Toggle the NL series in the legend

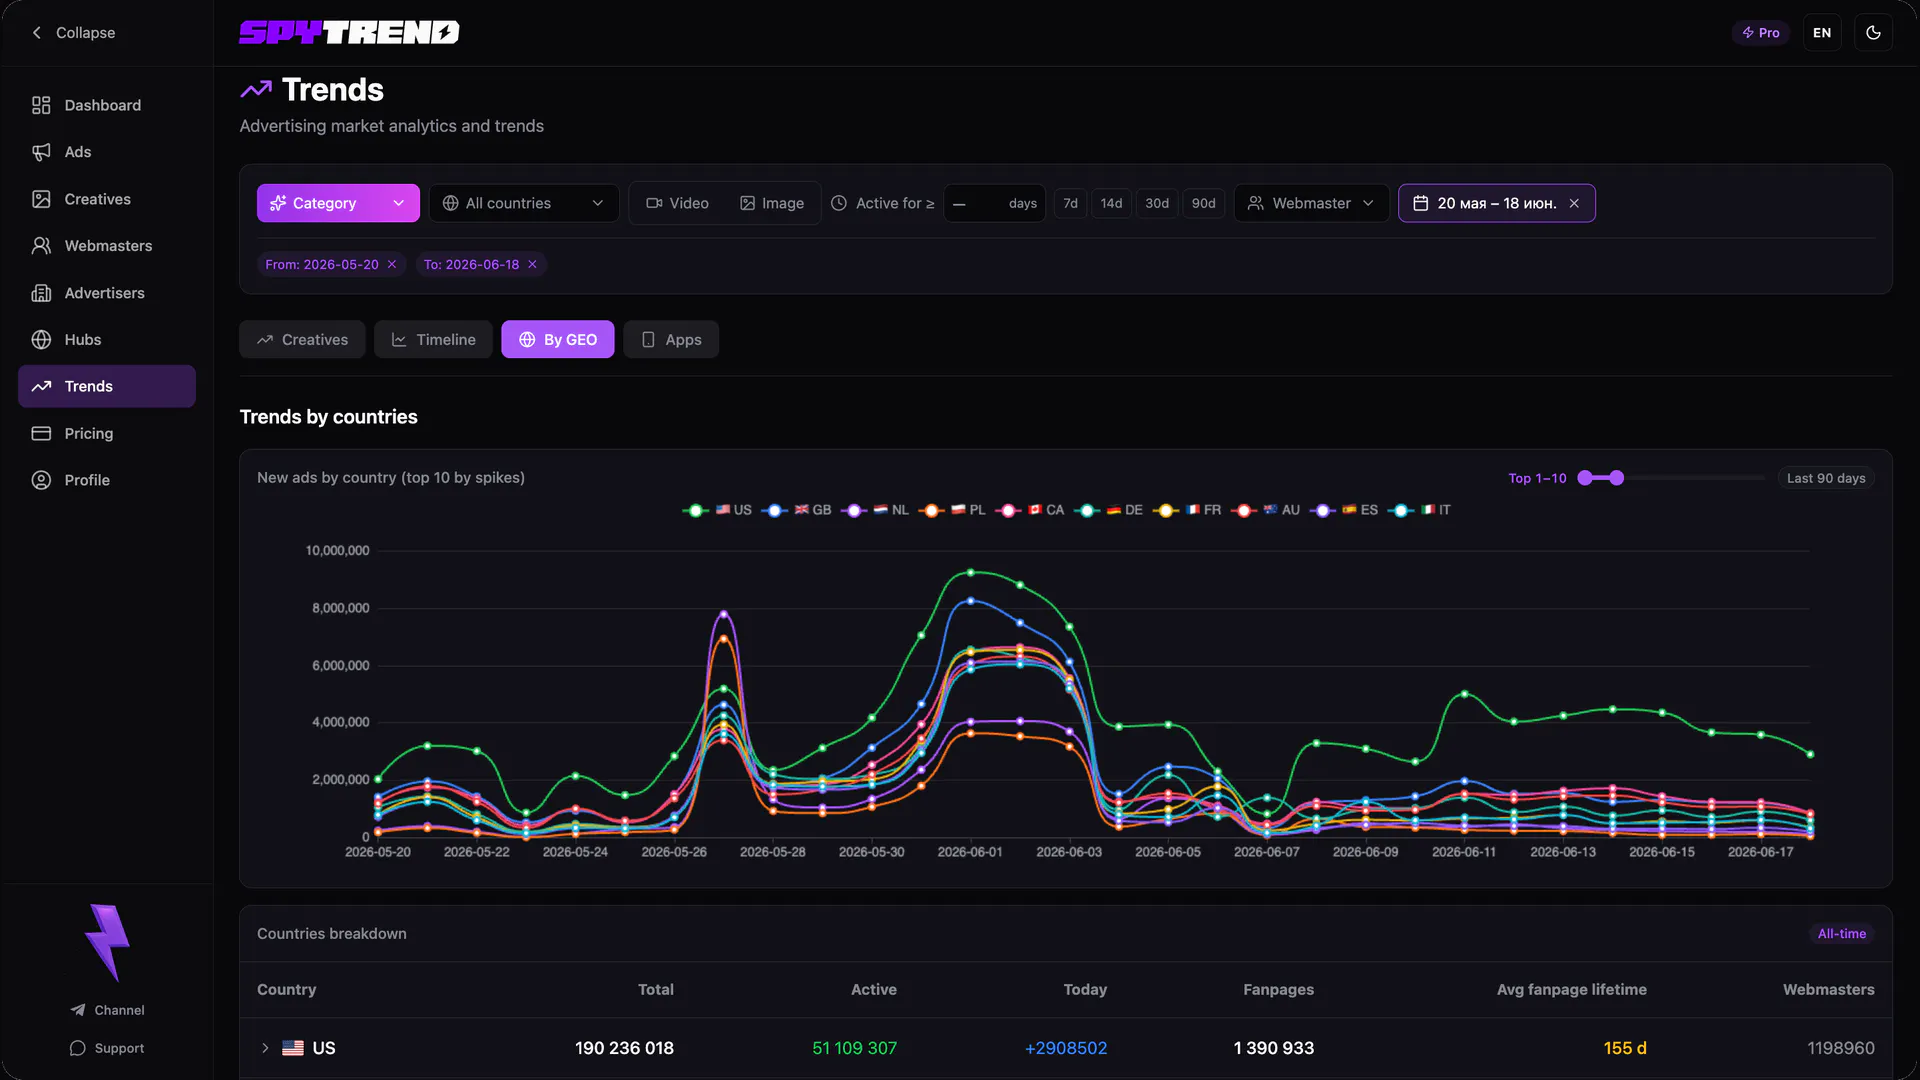click(875, 510)
